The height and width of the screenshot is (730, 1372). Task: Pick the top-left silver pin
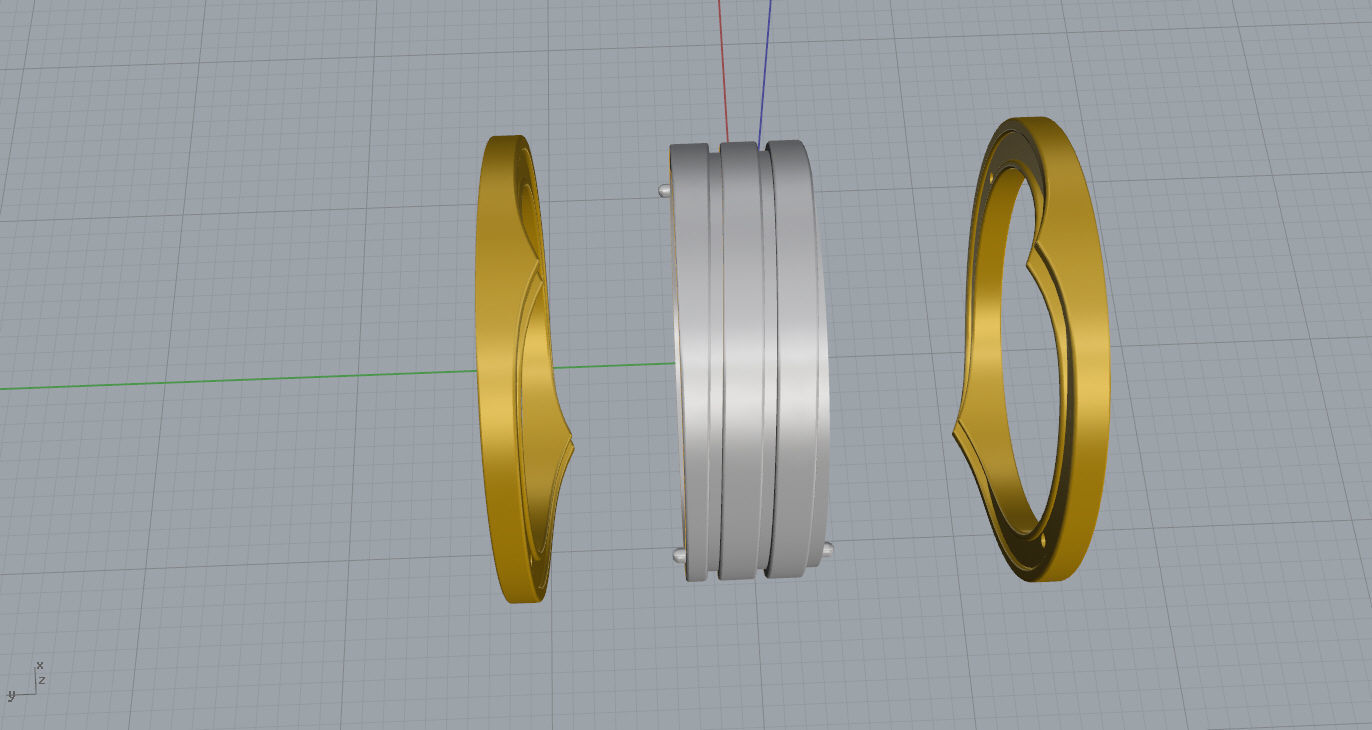click(665, 189)
